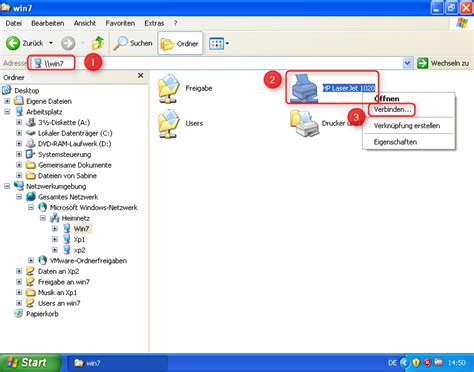
Task: Select Lokaler Datenträger (C:) drive icon
Action: click(31, 133)
